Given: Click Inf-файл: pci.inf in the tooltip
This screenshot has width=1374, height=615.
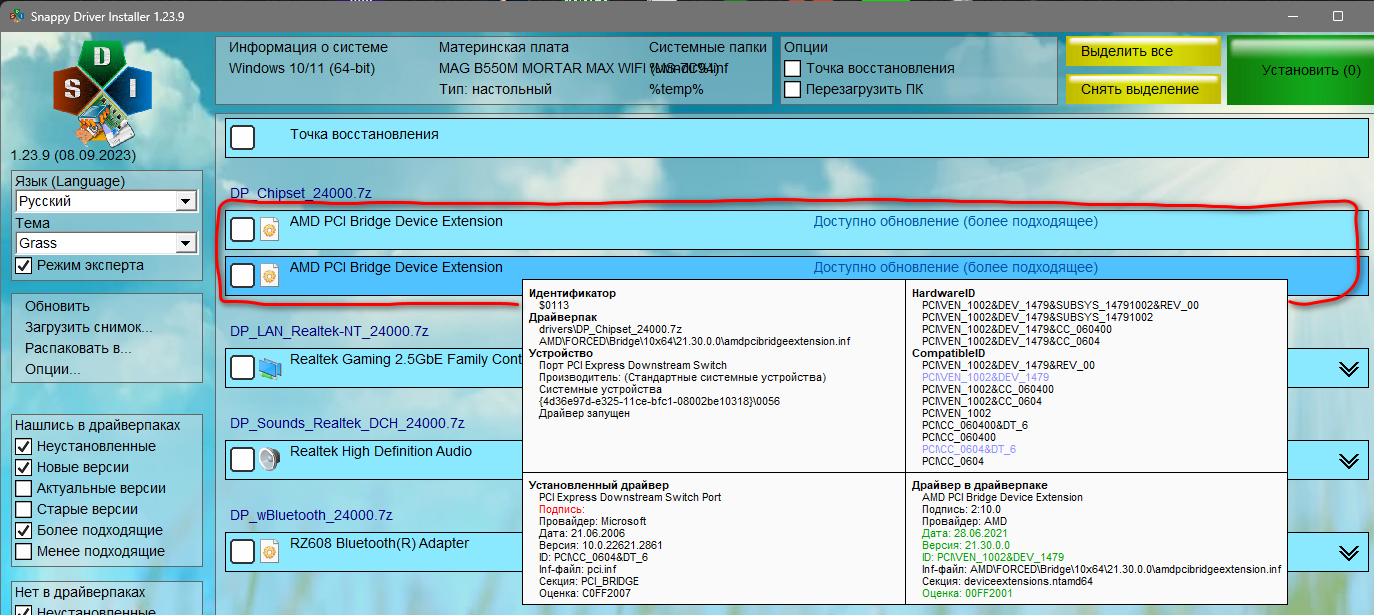Looking at the screenshot, I should [x=577, y=569].
